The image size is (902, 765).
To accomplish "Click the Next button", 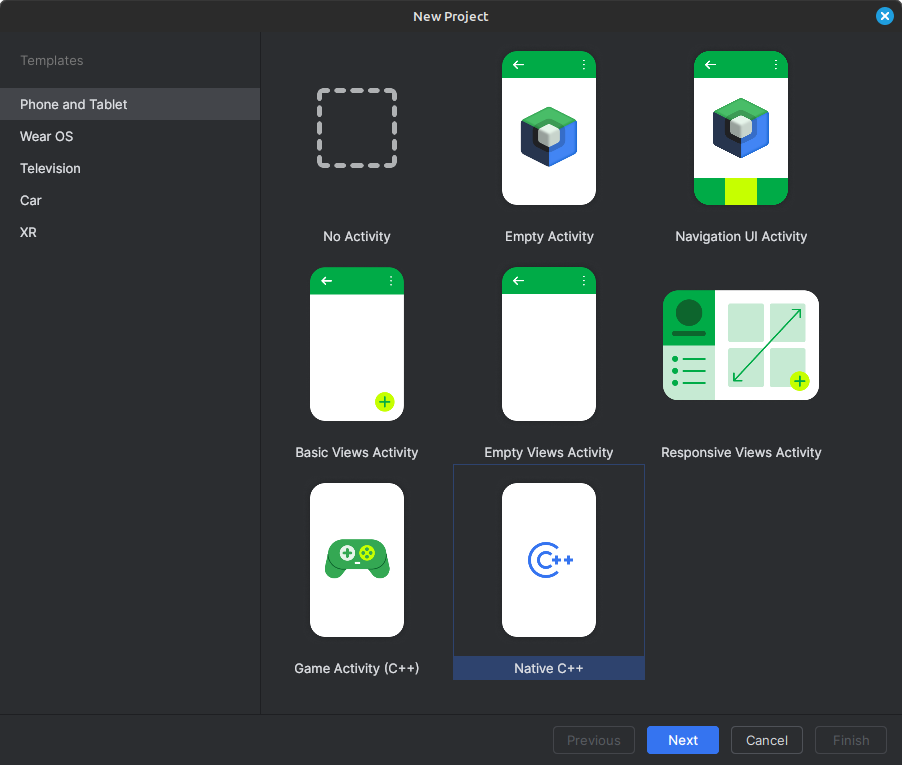I will 682,740.
